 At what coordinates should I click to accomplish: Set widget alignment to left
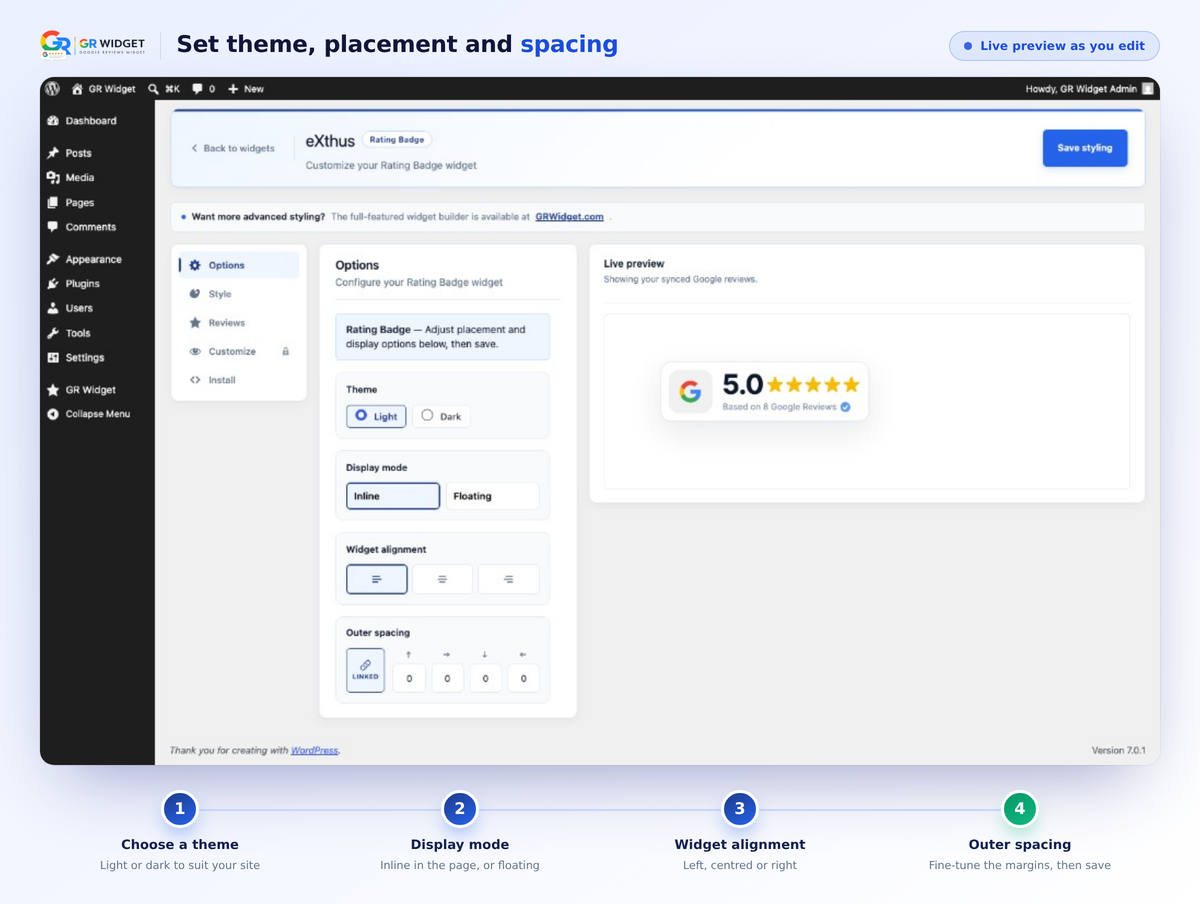point(377,579)
